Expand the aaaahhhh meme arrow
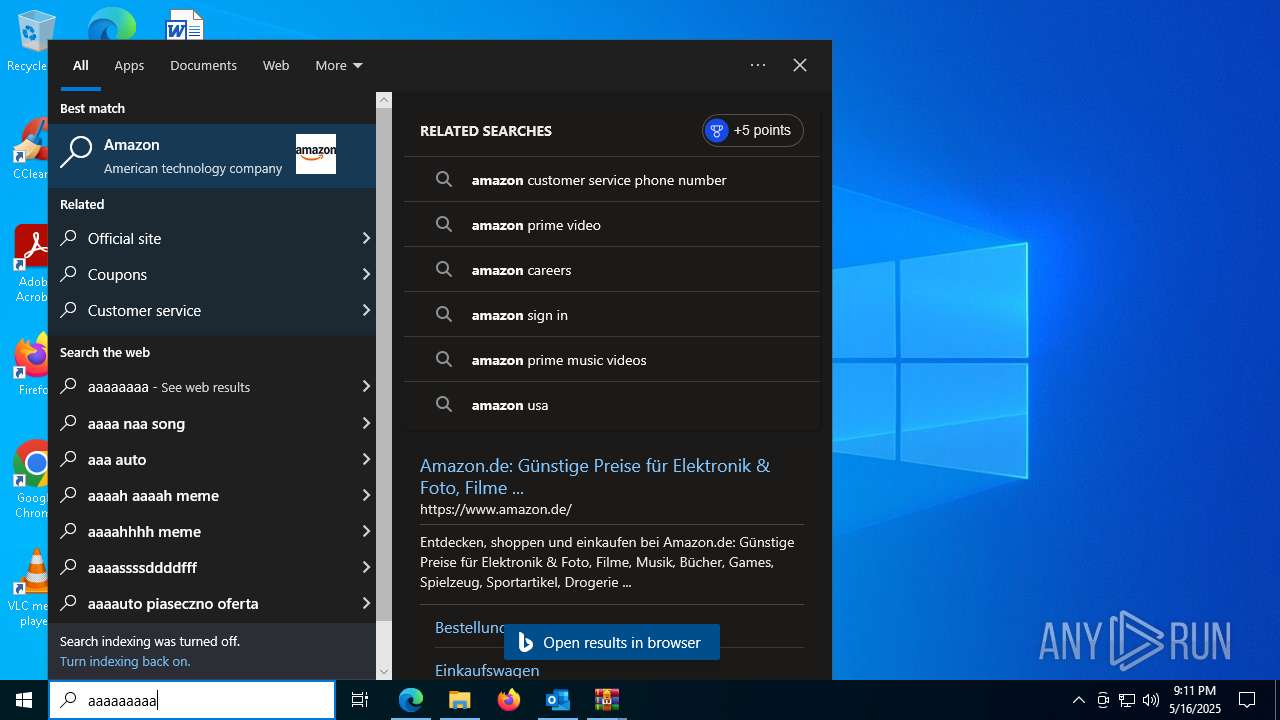Image resolution: width=1280 pixels, height=720 pixels. 366,531
